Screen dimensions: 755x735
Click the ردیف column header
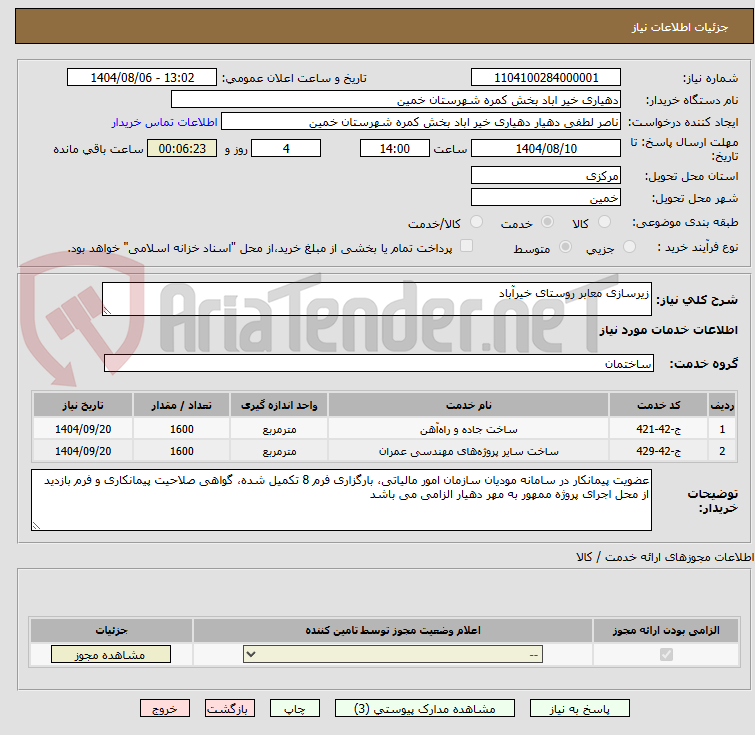click(722, 405)
